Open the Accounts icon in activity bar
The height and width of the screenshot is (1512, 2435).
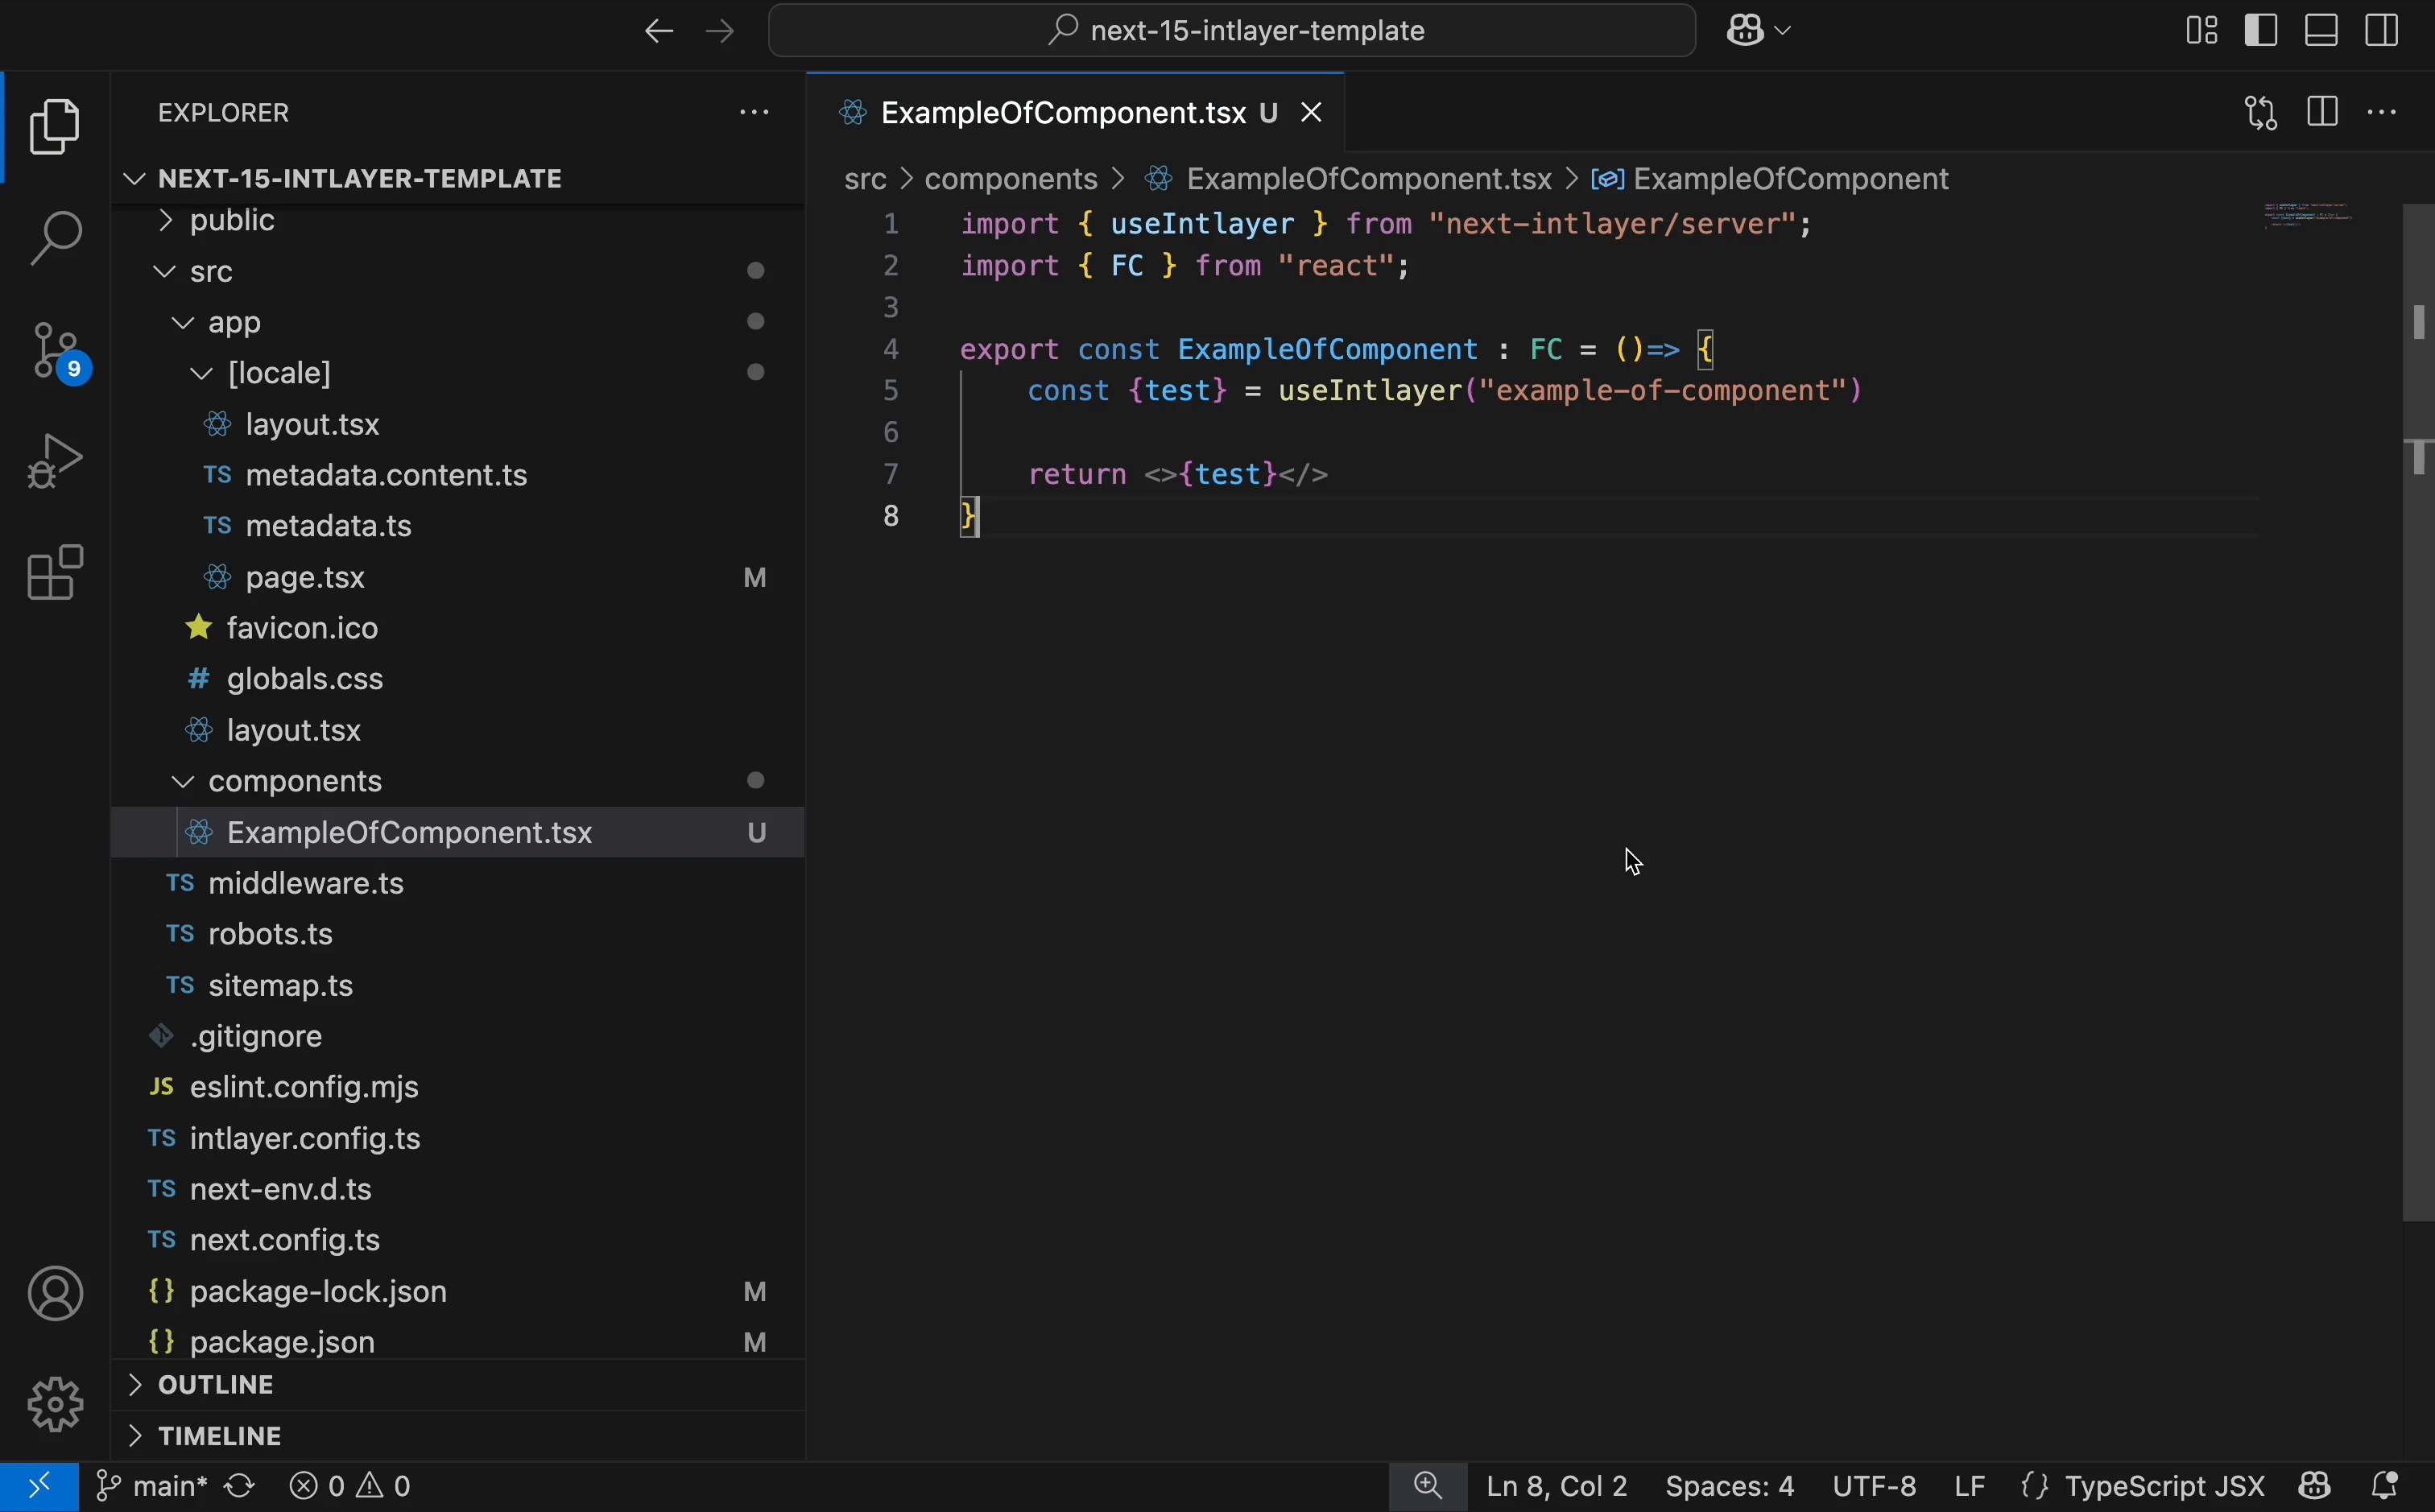coord(55,1293)
